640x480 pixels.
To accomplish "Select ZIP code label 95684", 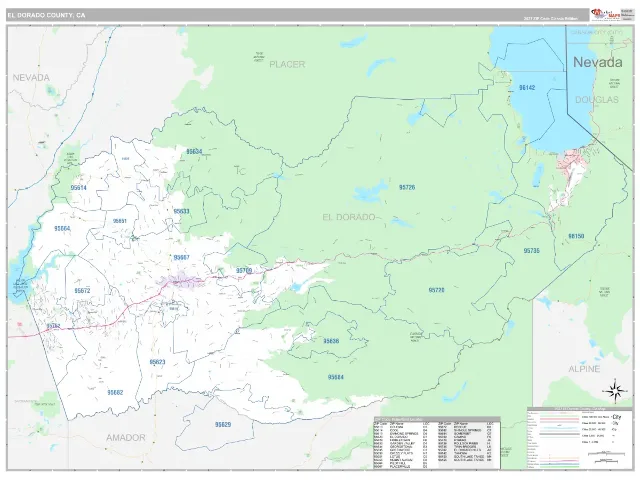I will (336, 377).
